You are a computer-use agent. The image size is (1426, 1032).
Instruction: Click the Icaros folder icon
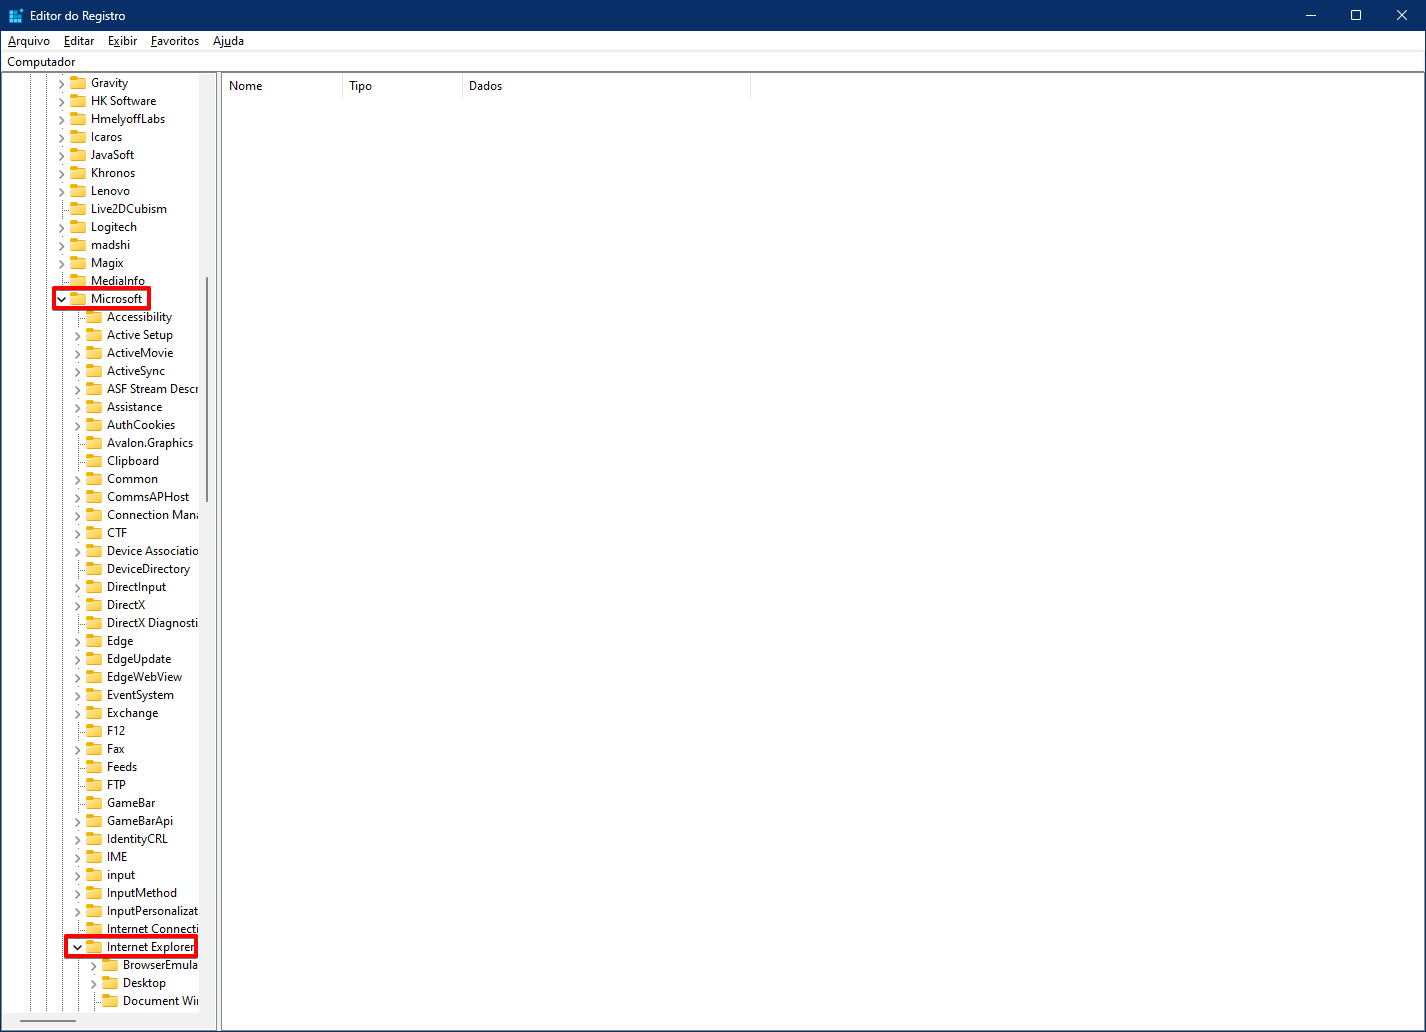pos(78,137)
